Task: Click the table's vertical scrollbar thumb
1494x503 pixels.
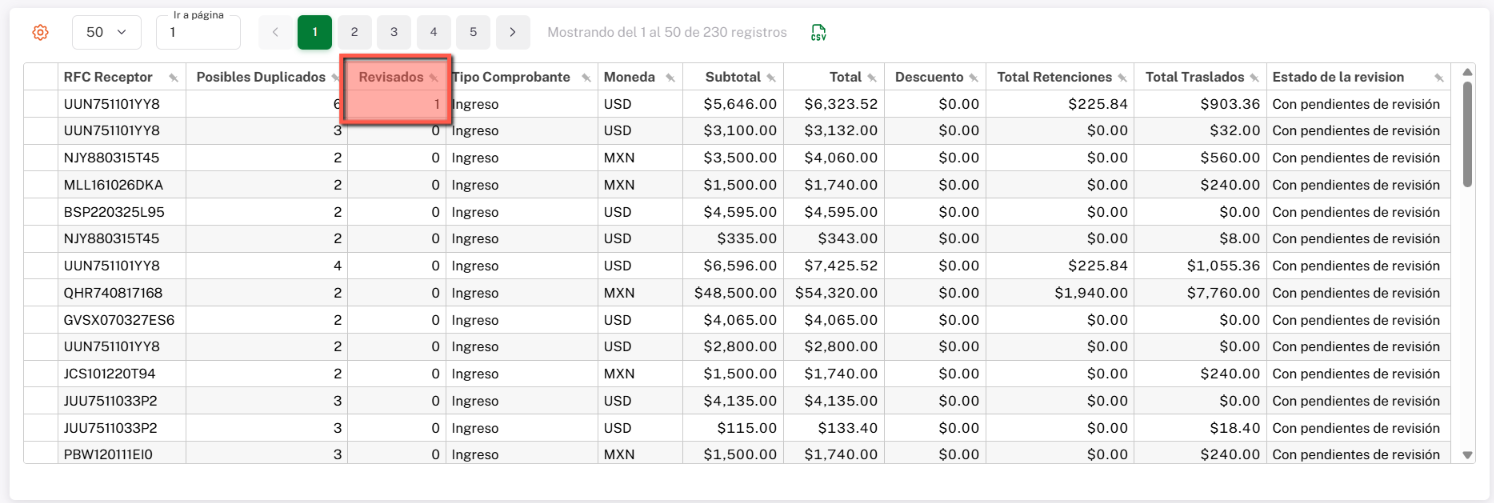Action: [x=1467, y=133]
